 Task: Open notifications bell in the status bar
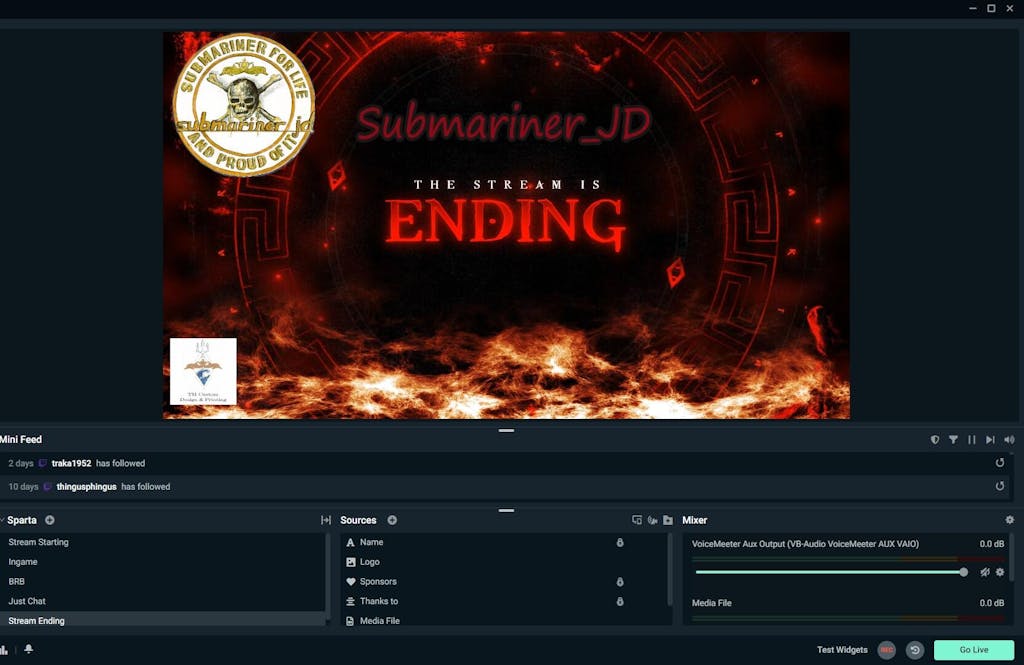(x=28, y=649)
